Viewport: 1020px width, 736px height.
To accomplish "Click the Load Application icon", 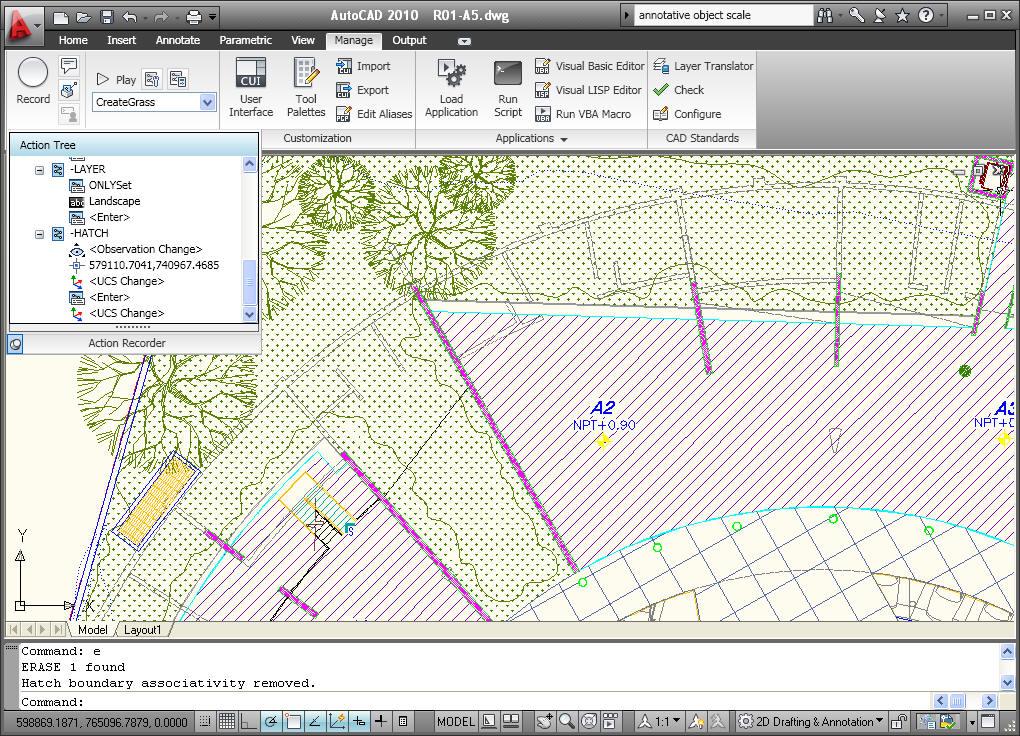I will 451,87.
